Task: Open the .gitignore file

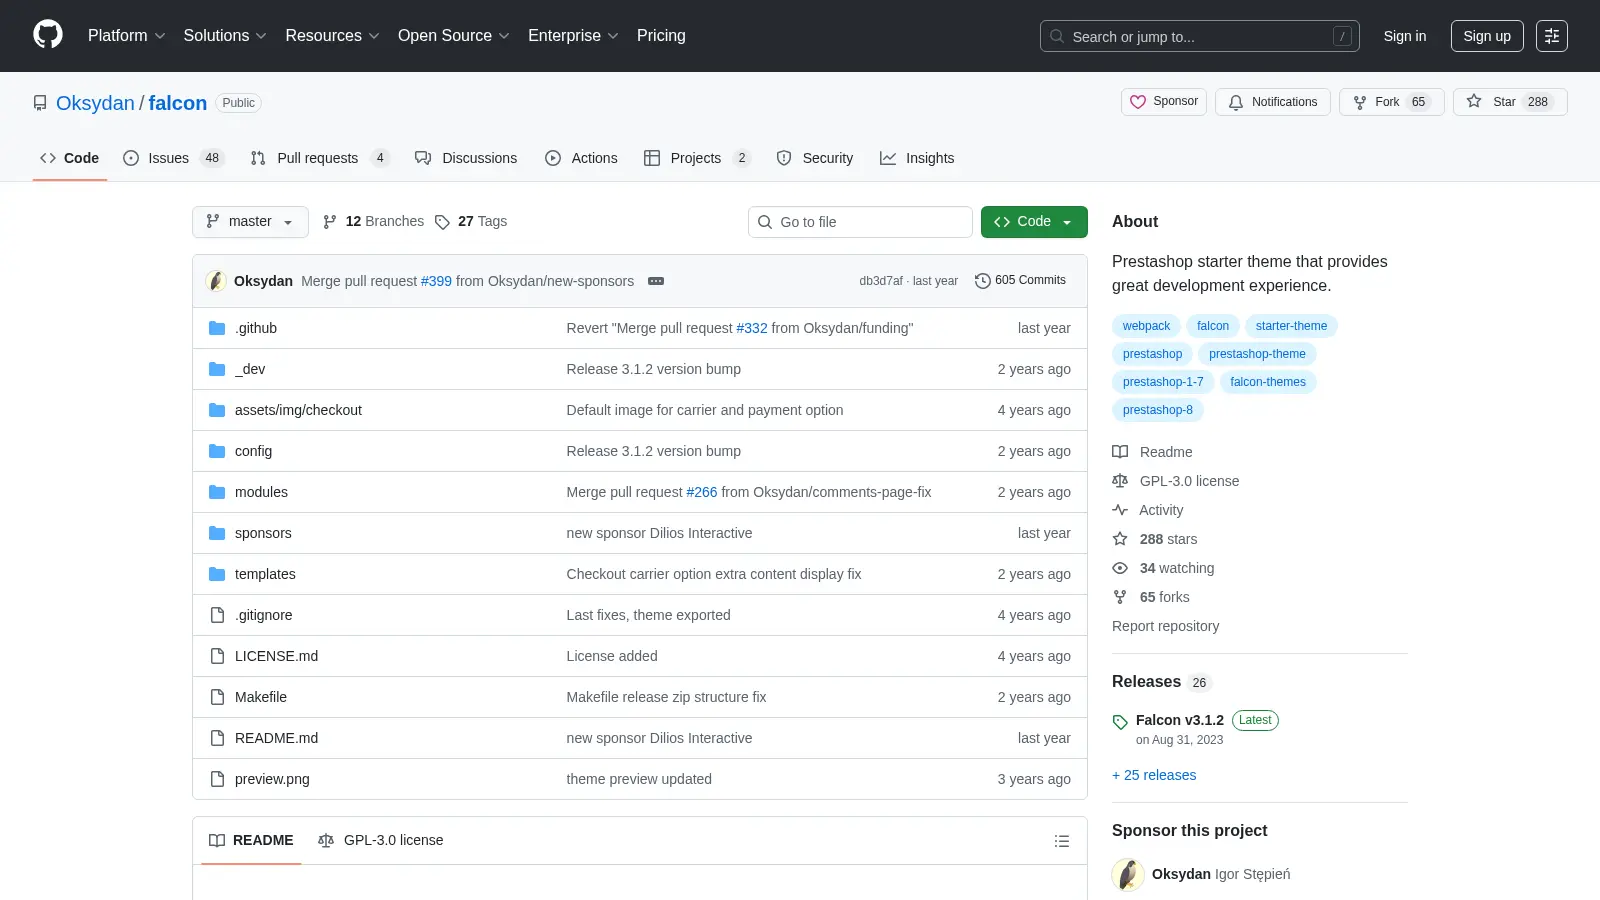Action: 264,615
